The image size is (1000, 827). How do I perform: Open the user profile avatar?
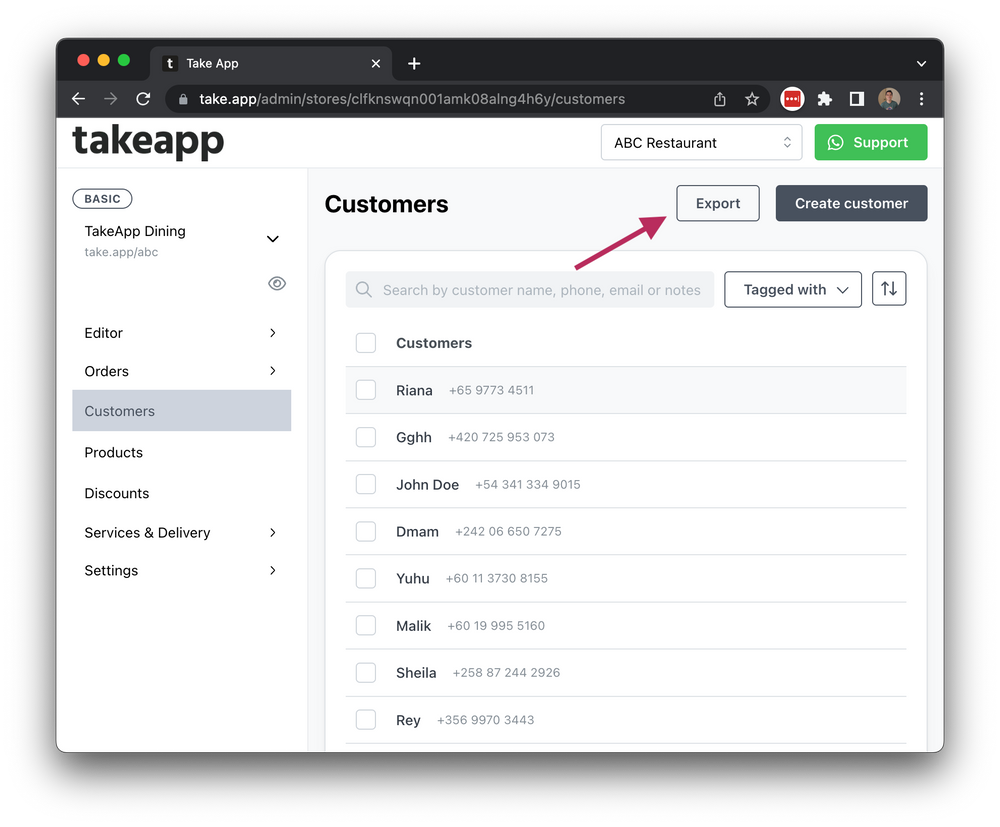(x=889, y=99)
